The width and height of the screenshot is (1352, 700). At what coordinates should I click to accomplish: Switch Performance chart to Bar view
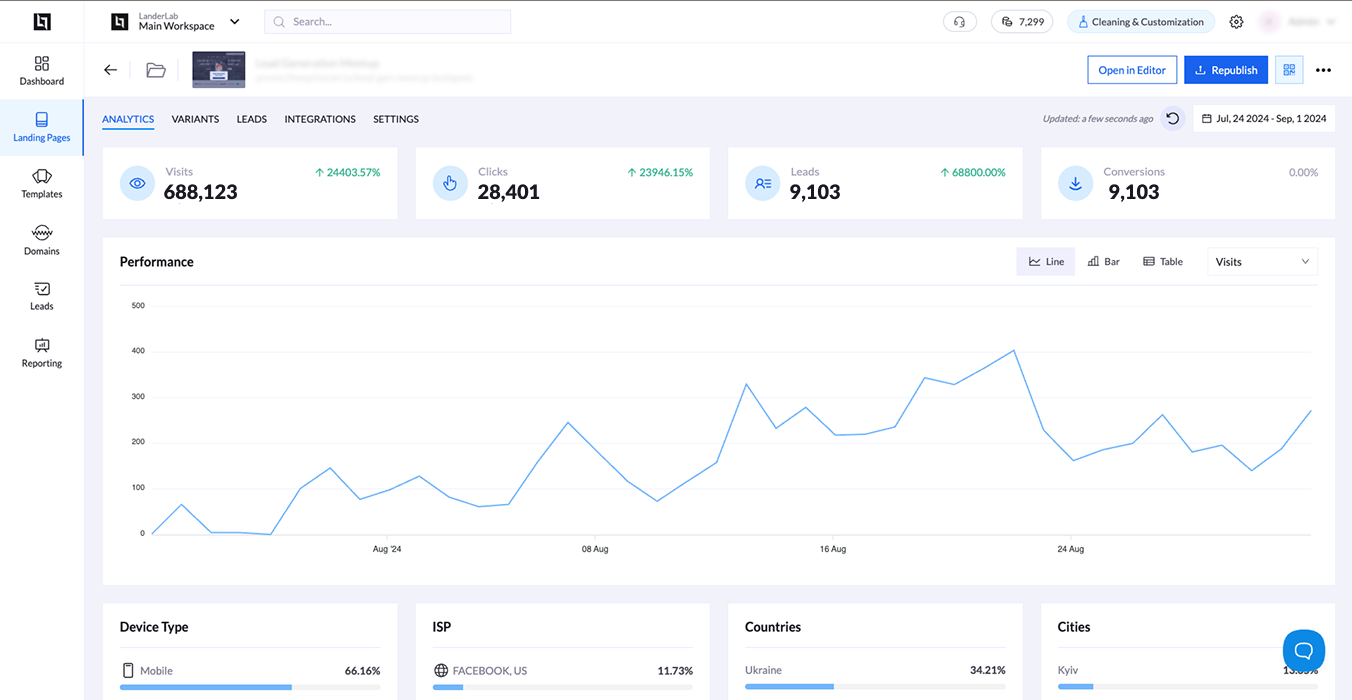click(1103, 261)
